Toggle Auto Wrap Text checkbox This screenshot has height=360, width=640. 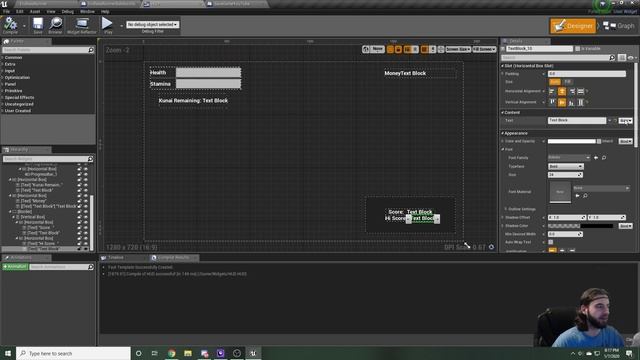pyautogui.click(x=551, y=242)
